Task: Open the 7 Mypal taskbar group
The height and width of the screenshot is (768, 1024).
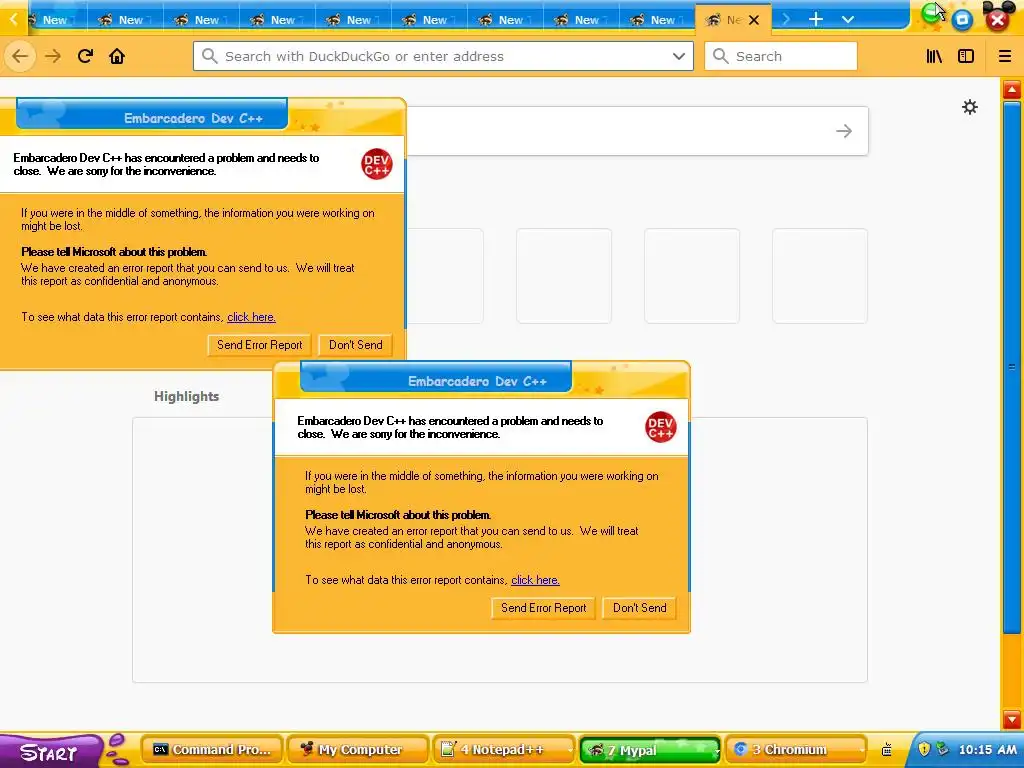Action: coord(650,750)
